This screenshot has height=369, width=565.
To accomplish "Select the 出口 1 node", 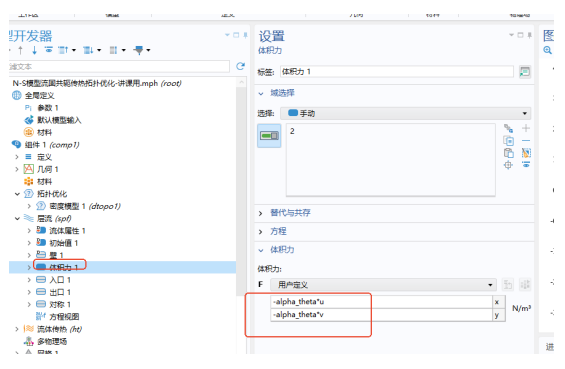I will coord(60,292).
